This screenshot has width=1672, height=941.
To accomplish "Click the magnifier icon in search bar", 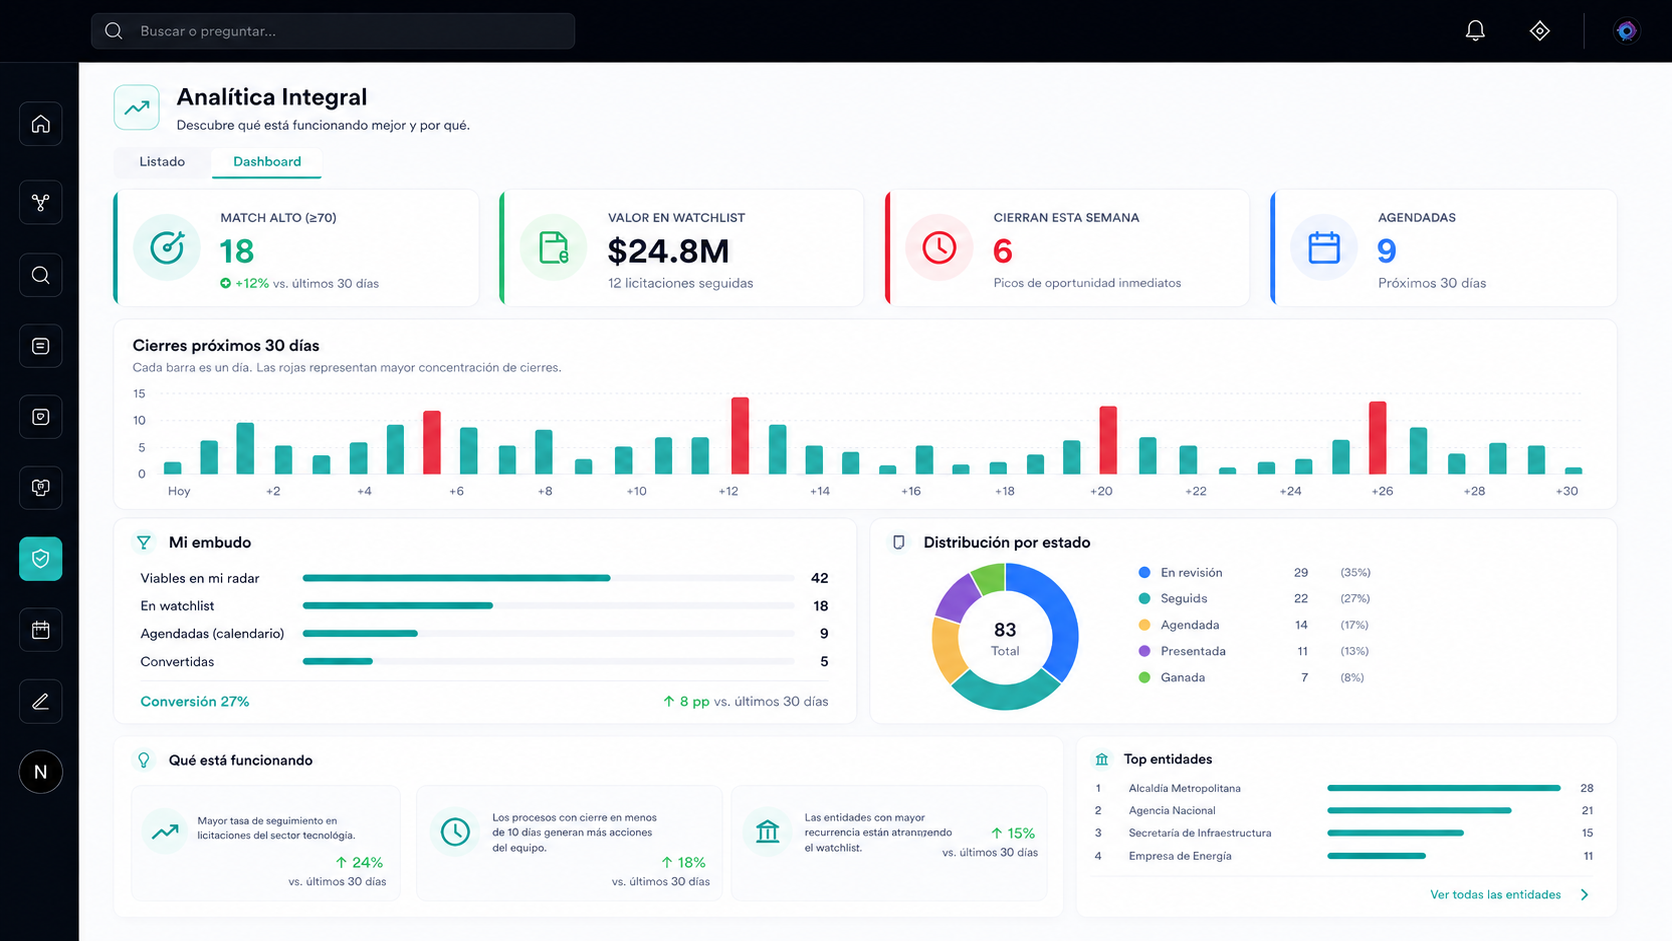I will (x=114, y=31).
